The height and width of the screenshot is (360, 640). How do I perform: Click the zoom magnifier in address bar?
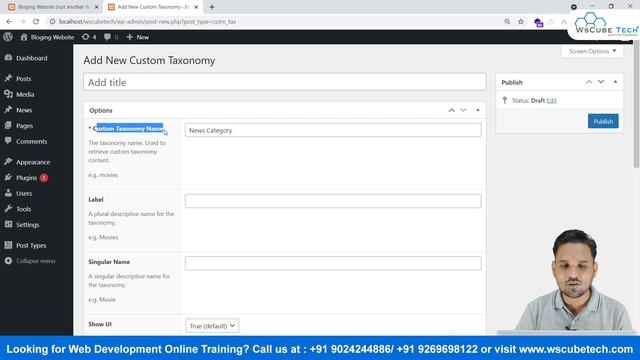[x=507, y=22]
